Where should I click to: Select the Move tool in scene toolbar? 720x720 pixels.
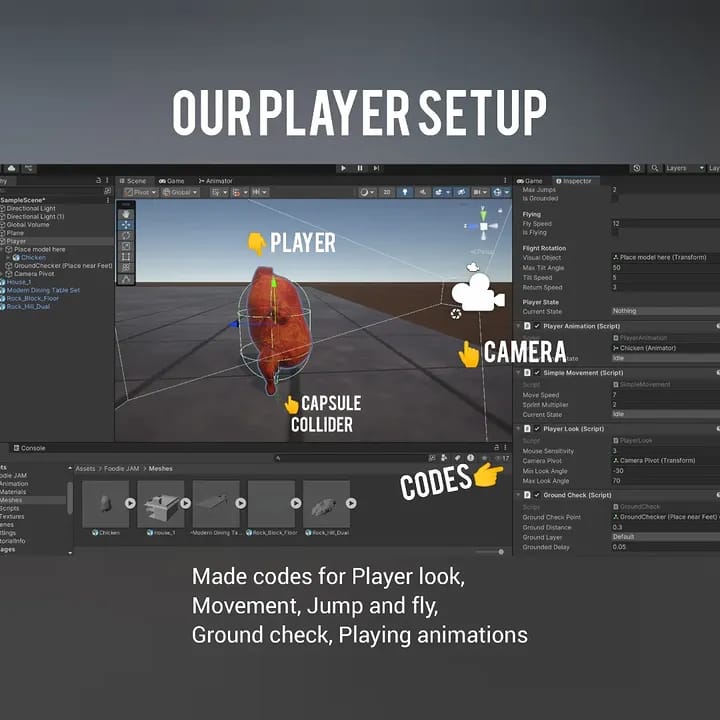pyautogui.click(x=126, y=225)
